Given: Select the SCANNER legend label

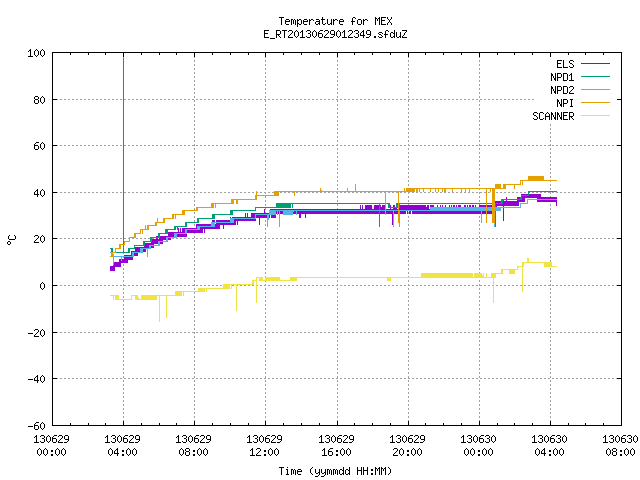Looking at the screenshot, I should 553,116.
